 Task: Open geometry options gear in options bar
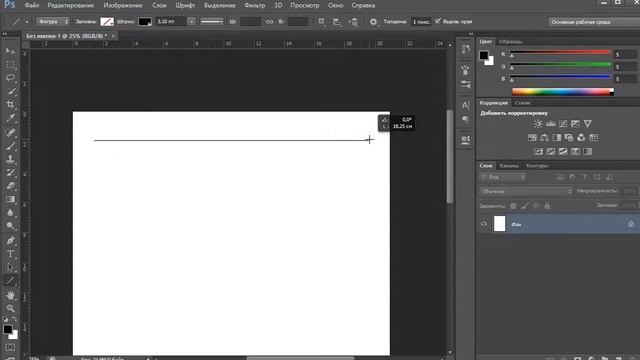373,22
